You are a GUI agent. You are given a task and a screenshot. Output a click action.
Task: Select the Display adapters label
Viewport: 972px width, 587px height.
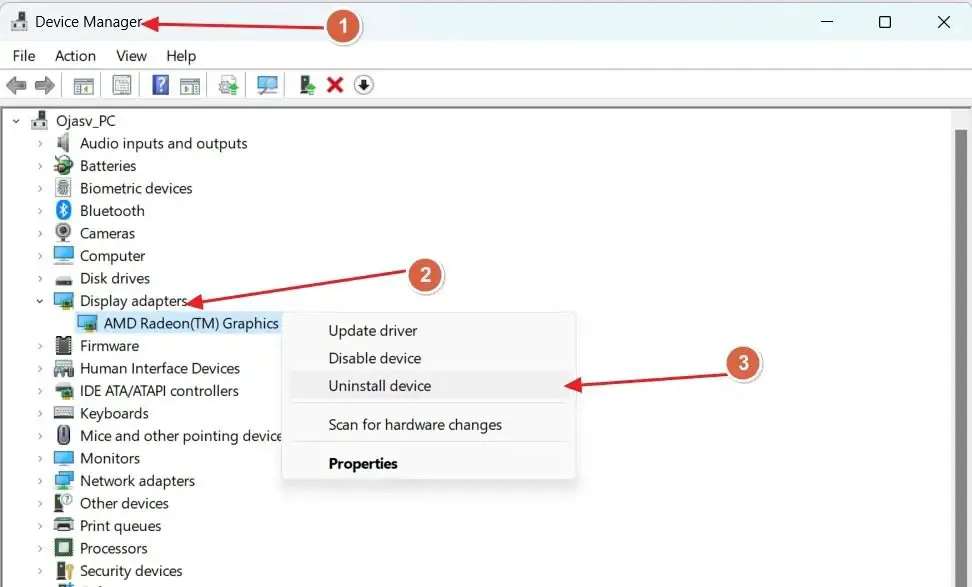coord(133,301)
